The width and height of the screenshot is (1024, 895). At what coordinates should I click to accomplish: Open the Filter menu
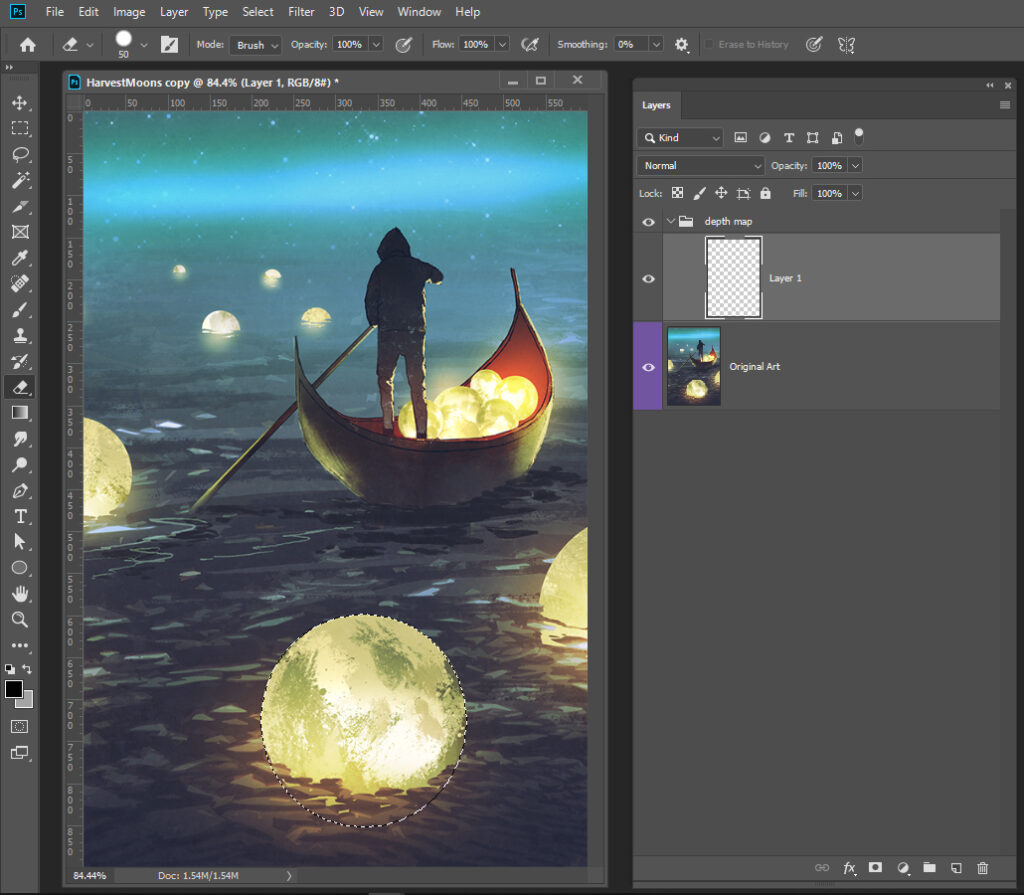pos(303,12)
